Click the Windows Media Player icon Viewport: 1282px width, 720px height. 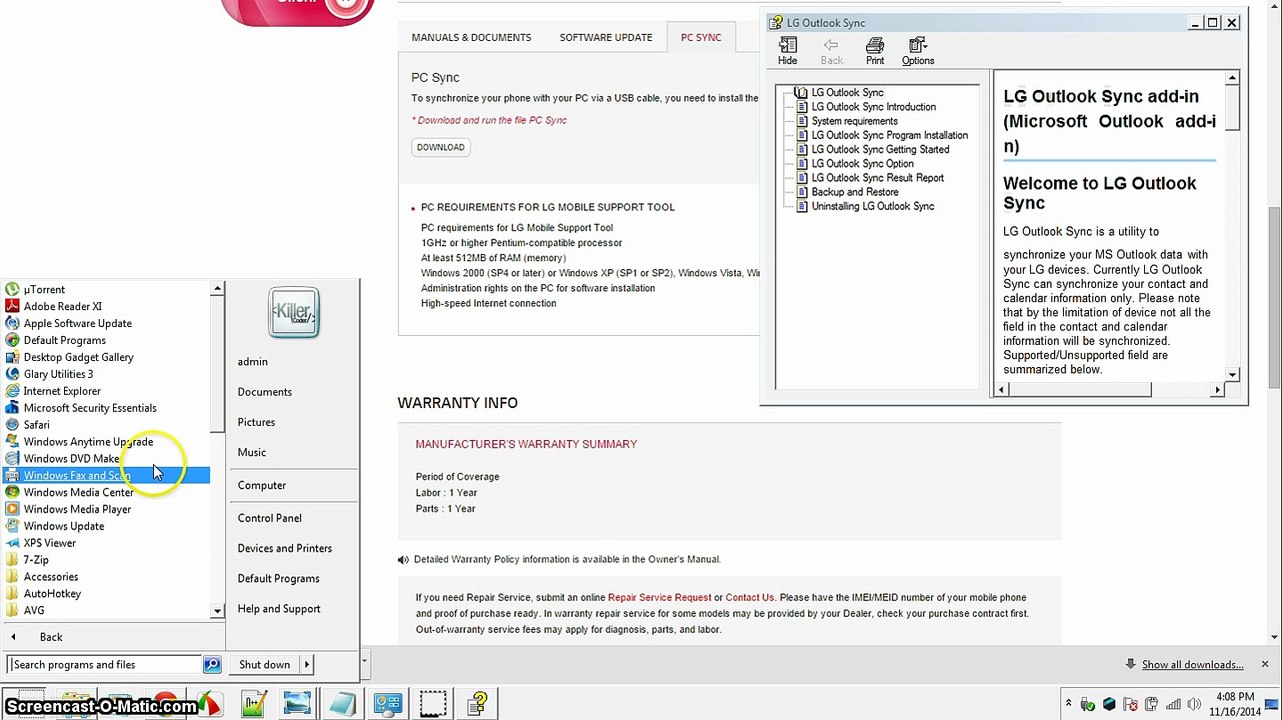(x=12, y=509)
